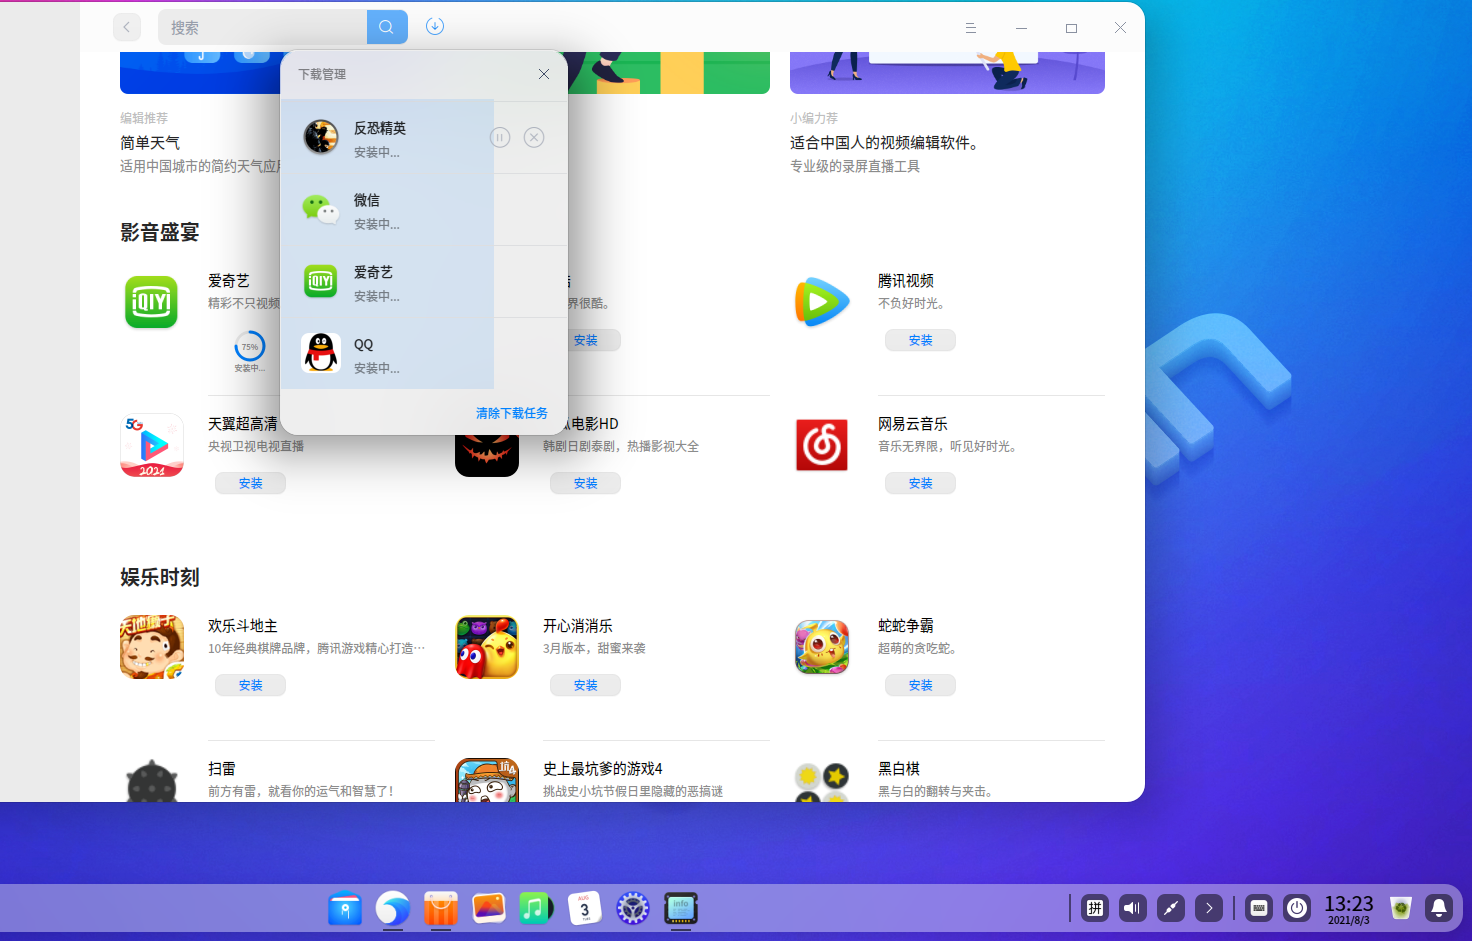Install 蛇蛇争霸
The image size is (1472, 941).
coord(921,685)
